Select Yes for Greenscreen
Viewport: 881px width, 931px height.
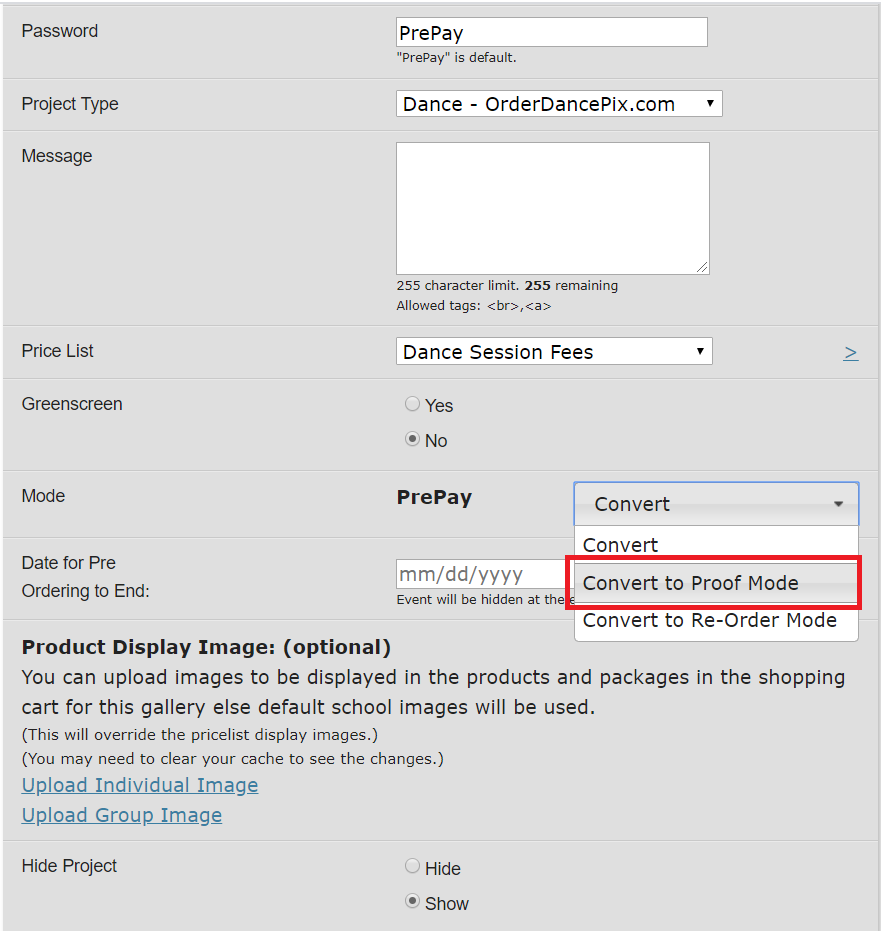pos(413,405)
